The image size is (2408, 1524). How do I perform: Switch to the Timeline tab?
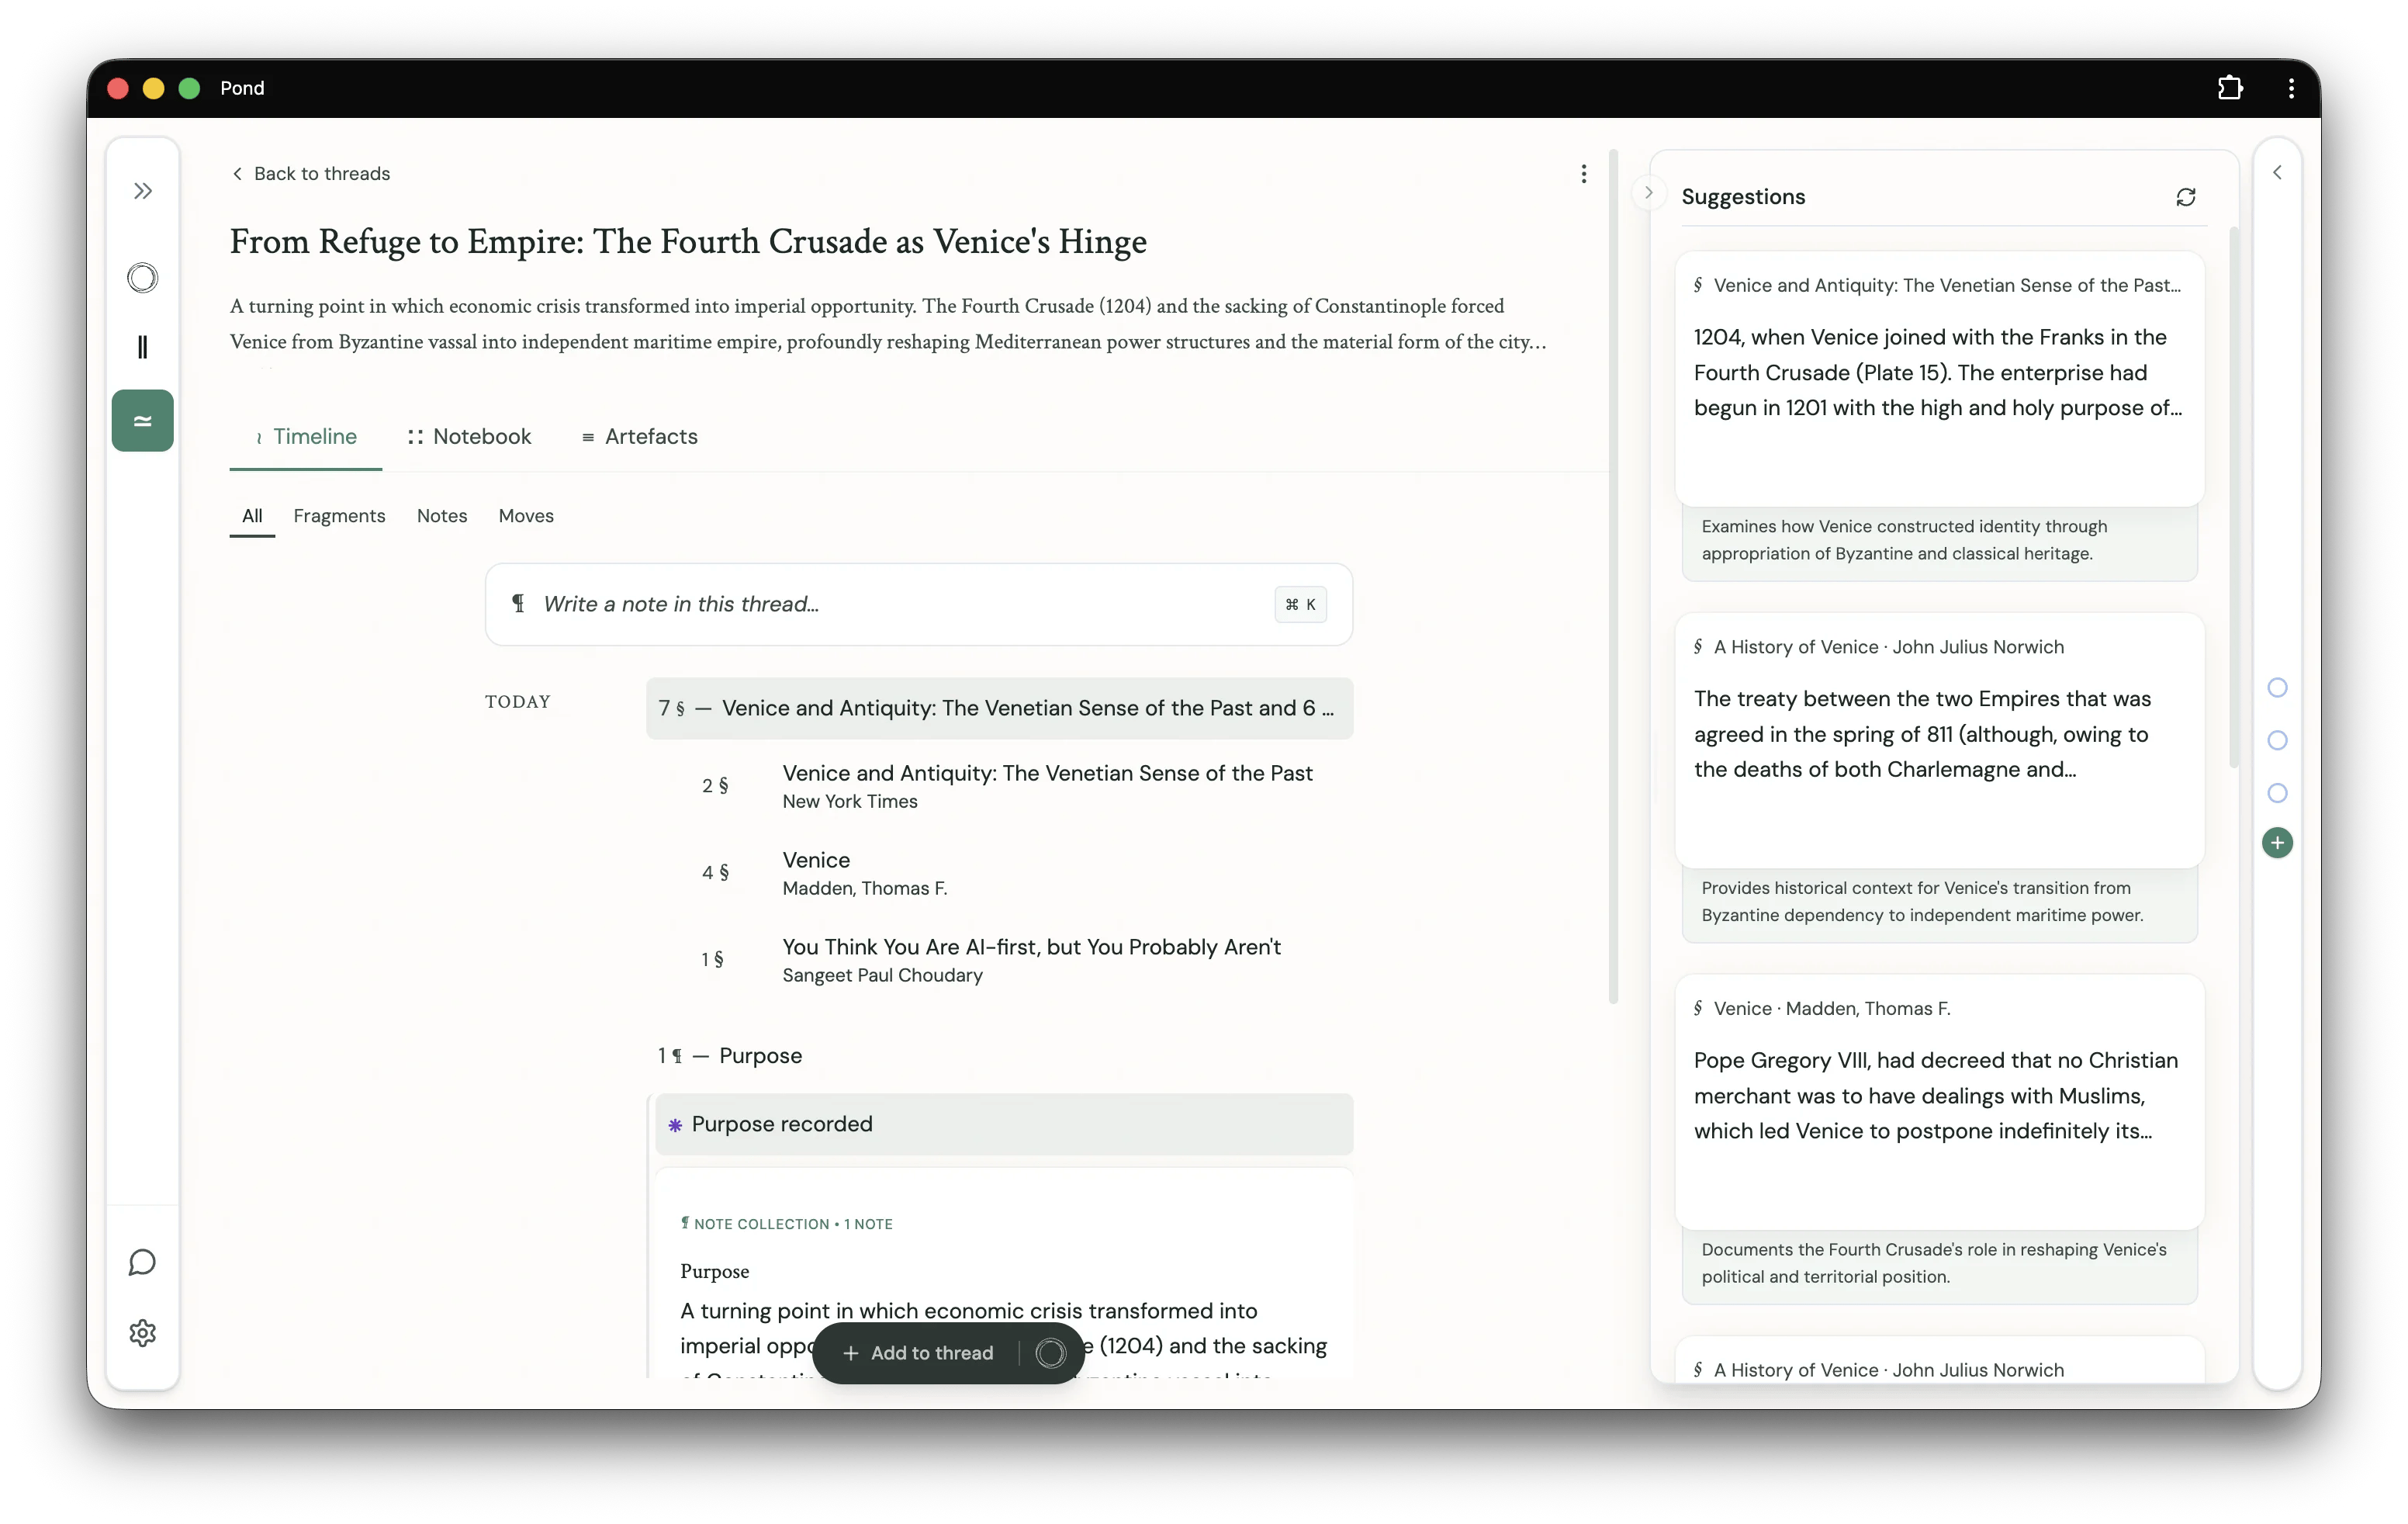point(306,436)
